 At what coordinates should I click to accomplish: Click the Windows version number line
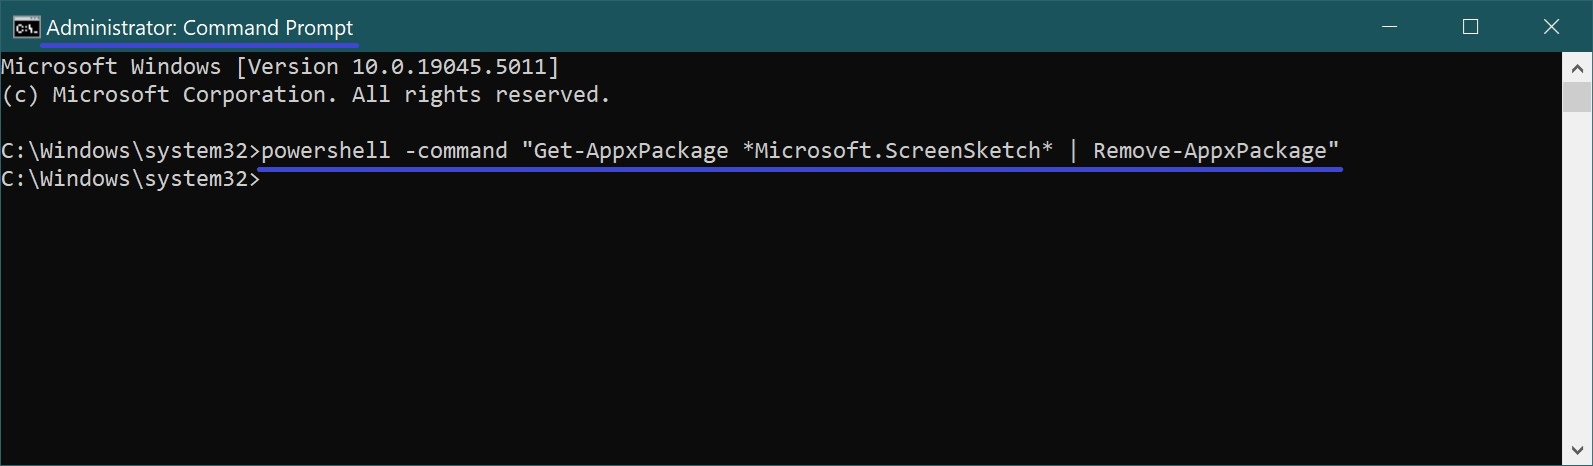click(280, 67)
